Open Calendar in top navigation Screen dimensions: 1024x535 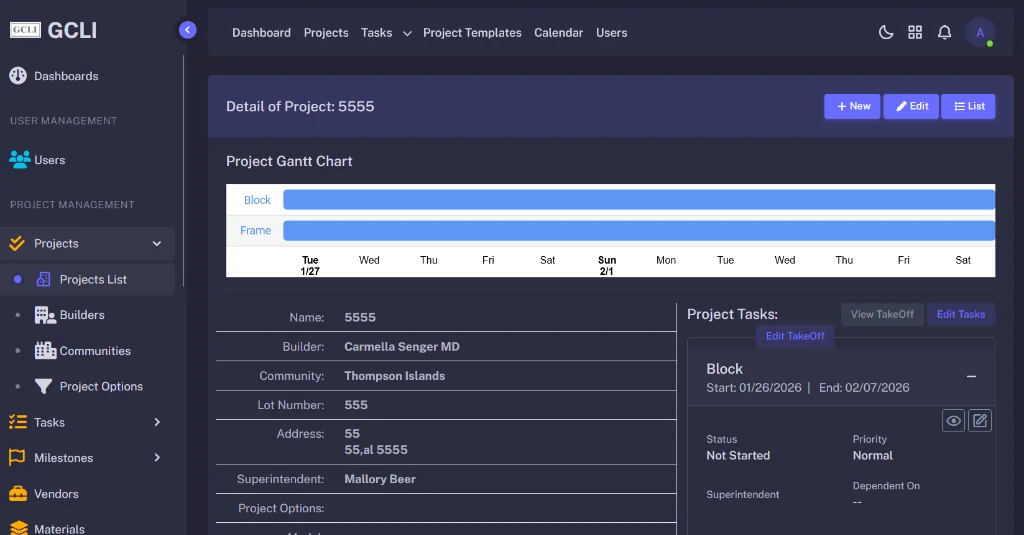click(x=558, y=33)
